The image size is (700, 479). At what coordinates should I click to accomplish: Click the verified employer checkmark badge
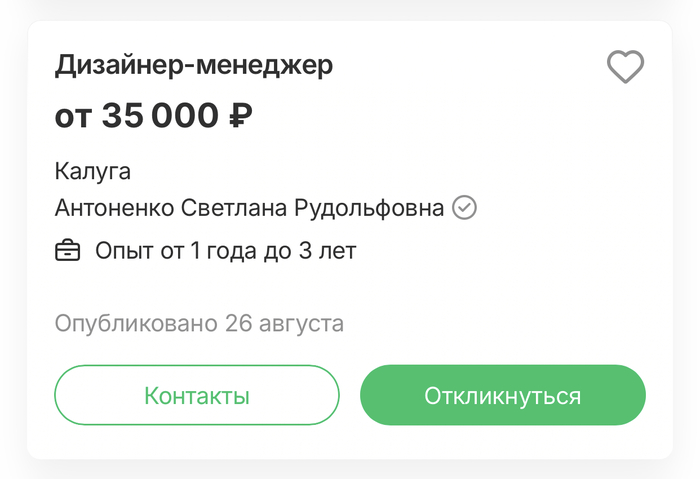point(464,208)
